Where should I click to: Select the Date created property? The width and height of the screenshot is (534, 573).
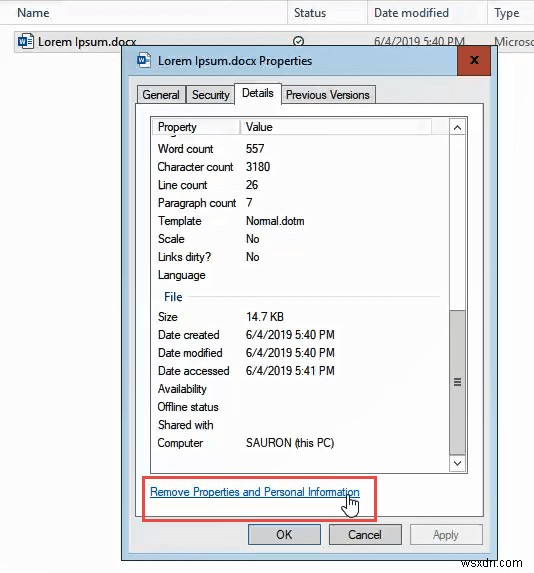click(x=189, y=335)
